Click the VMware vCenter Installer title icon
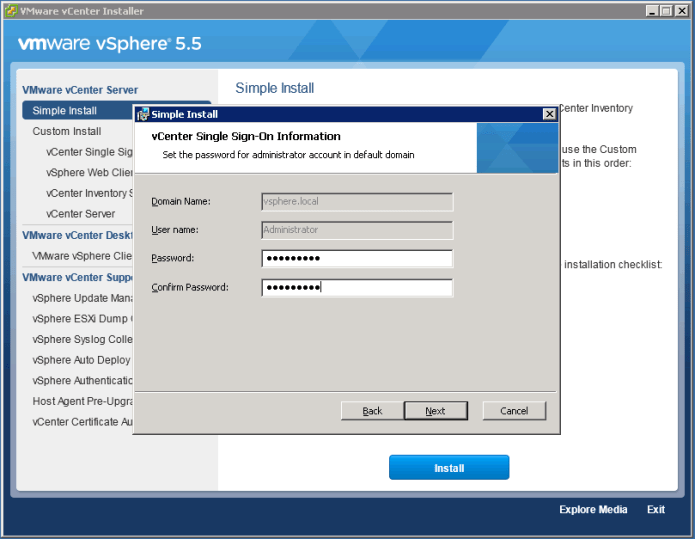The height and width of the screenshot is (539, 695). click(x=10, y=11)
